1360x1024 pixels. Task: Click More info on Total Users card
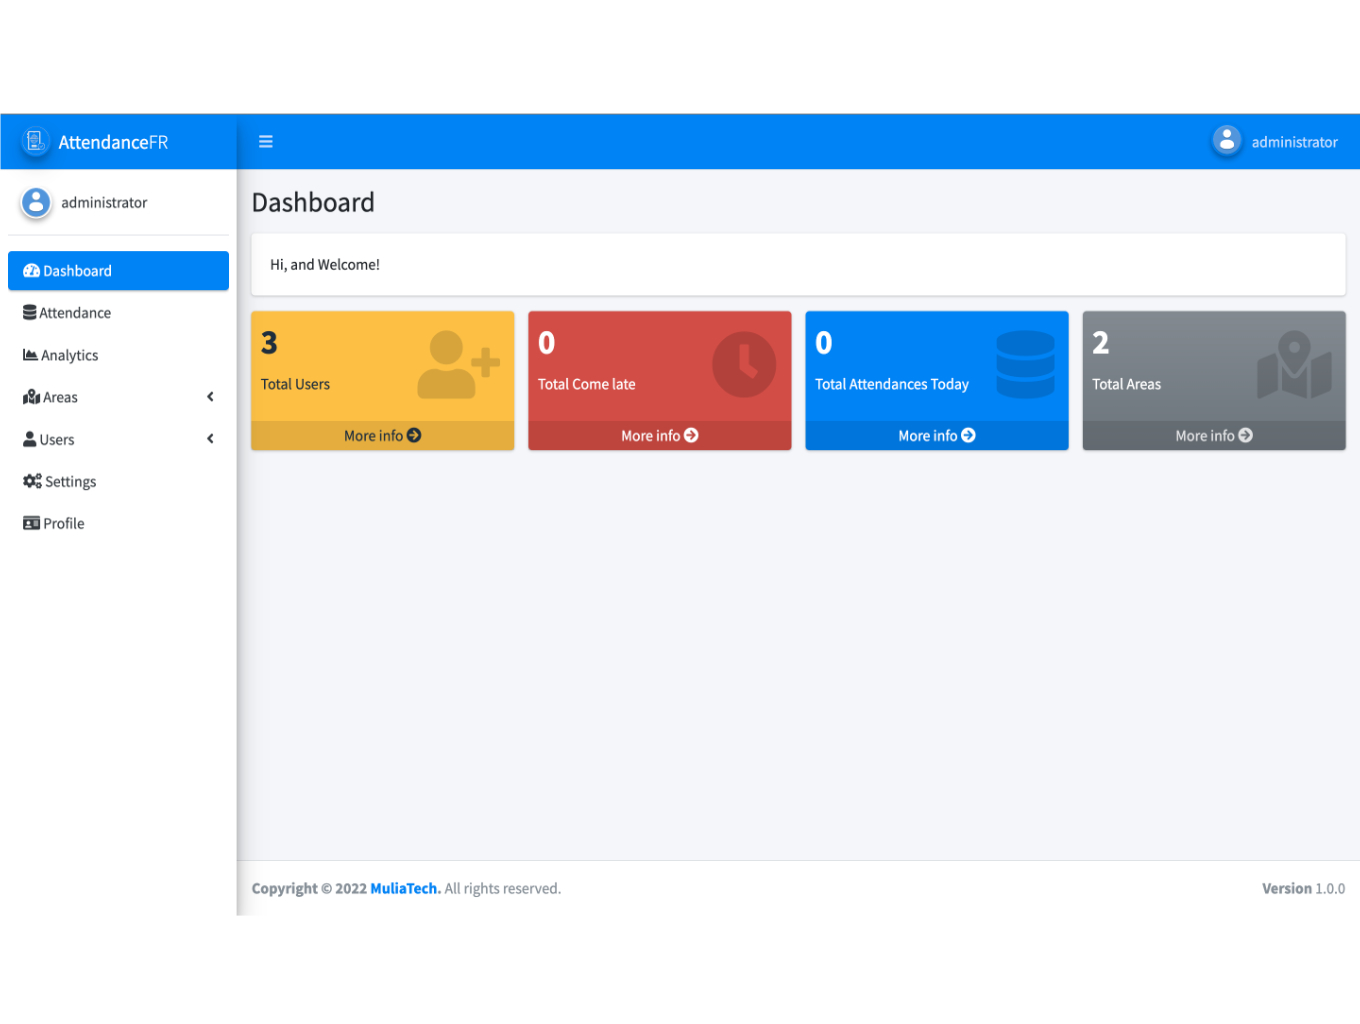click(382, 436)
